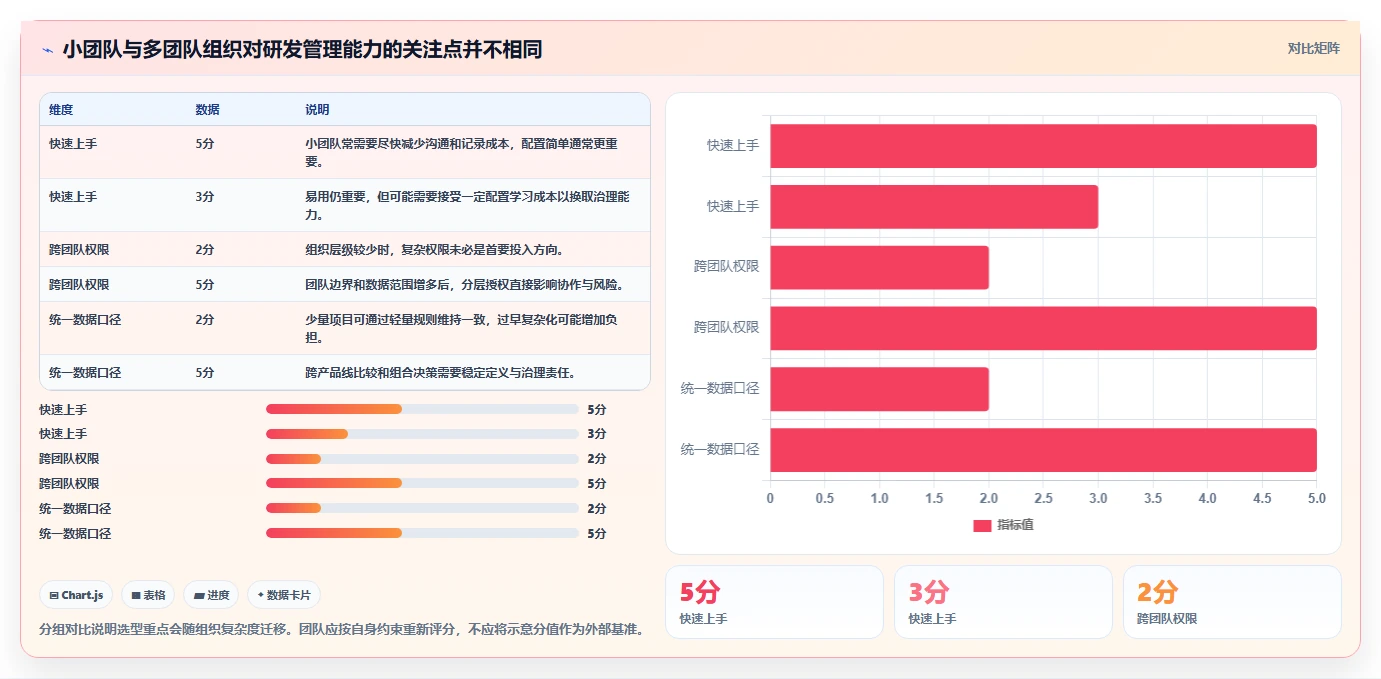
Task: Select the 数据卡片 chip
Action: pyautogui.click(x=284, y=595)
